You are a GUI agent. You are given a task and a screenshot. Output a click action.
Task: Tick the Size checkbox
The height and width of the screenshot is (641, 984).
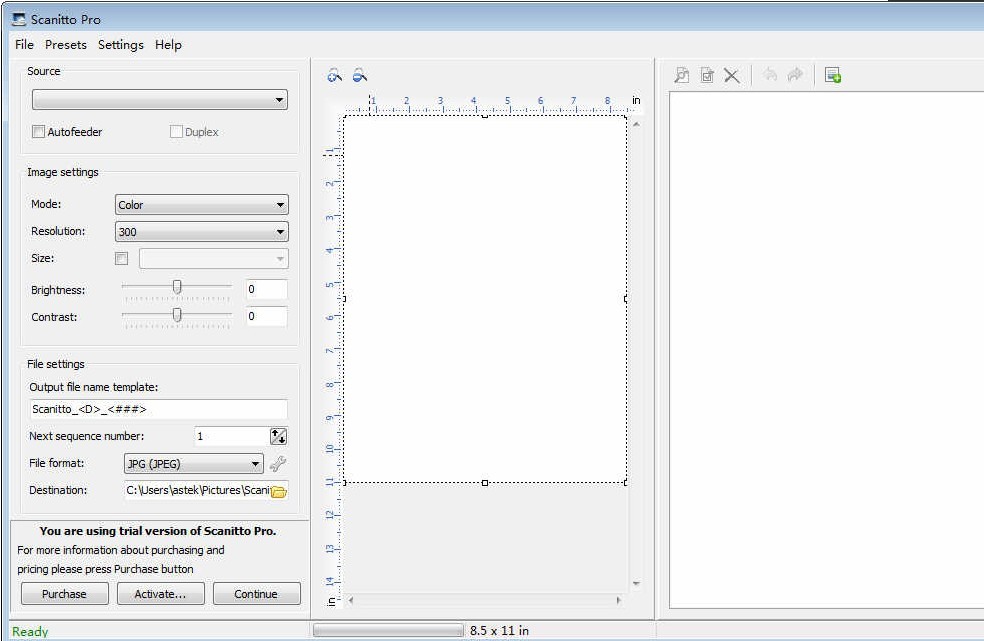(122, 259)
